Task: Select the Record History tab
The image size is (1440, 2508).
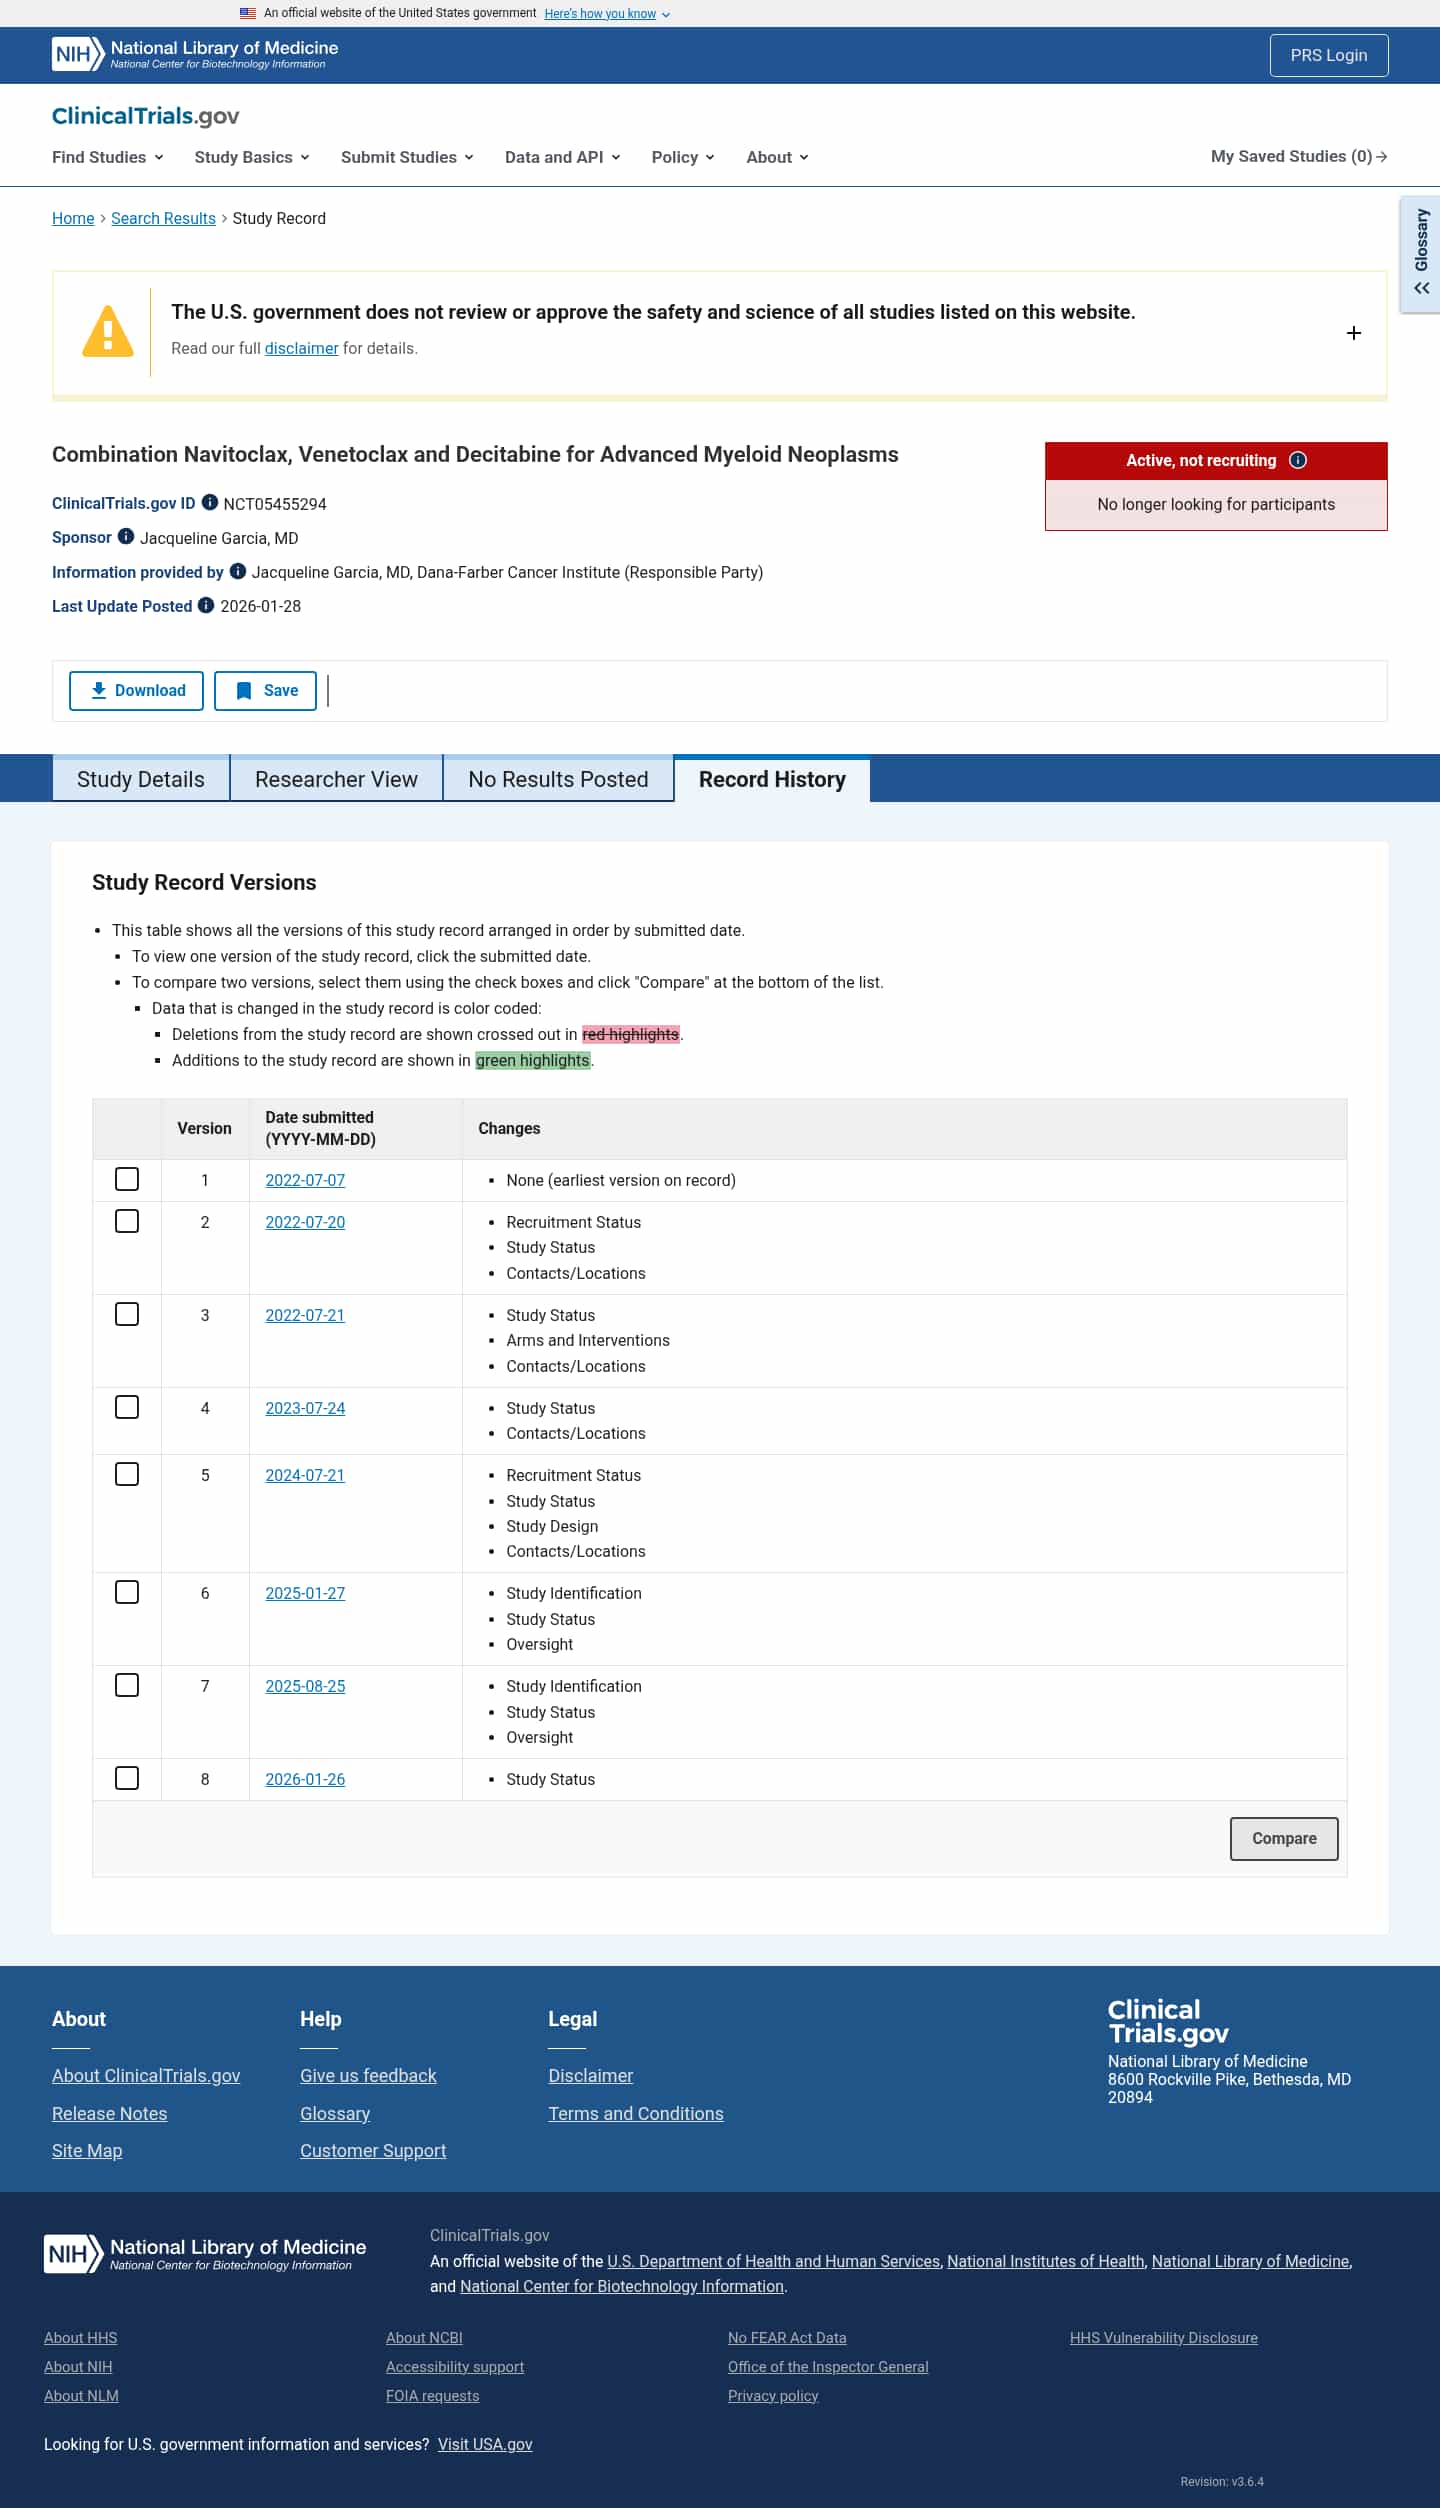Action: coord(772,779)
